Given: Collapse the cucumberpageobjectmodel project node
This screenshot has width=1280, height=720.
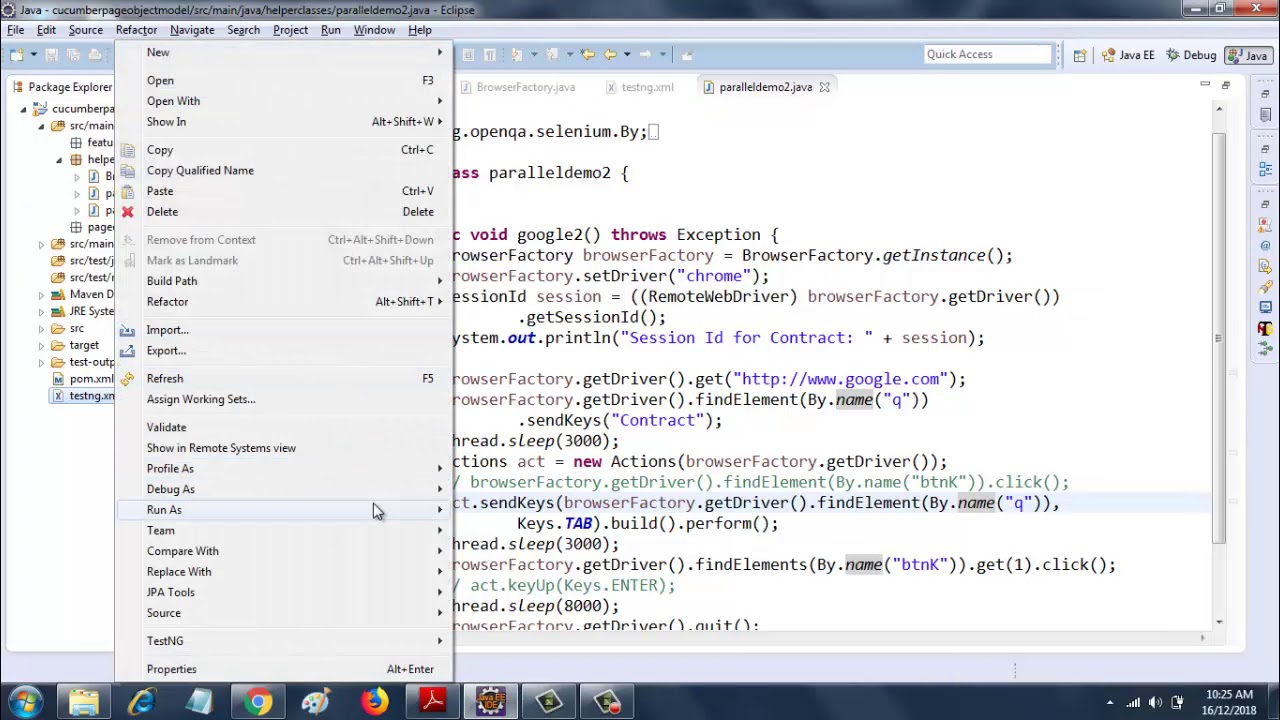Looking at the screenshot, I should click(24, 109).
